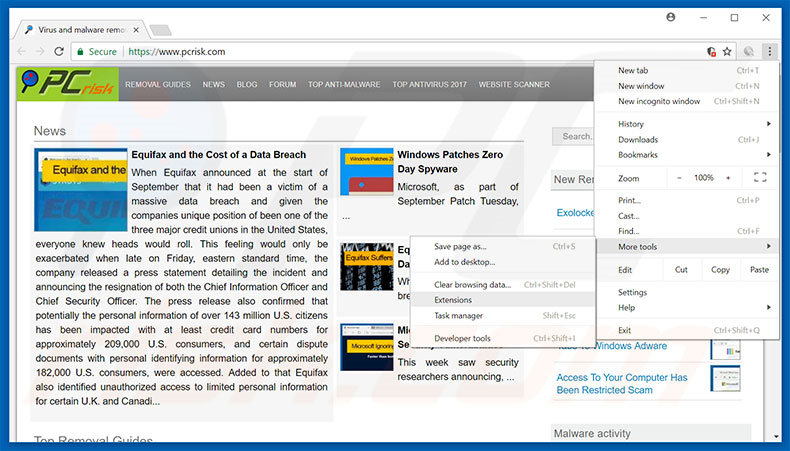This screenshot has height=451, width=790.
Task: Open Task manager from submenu
Action: coord(502,315)
